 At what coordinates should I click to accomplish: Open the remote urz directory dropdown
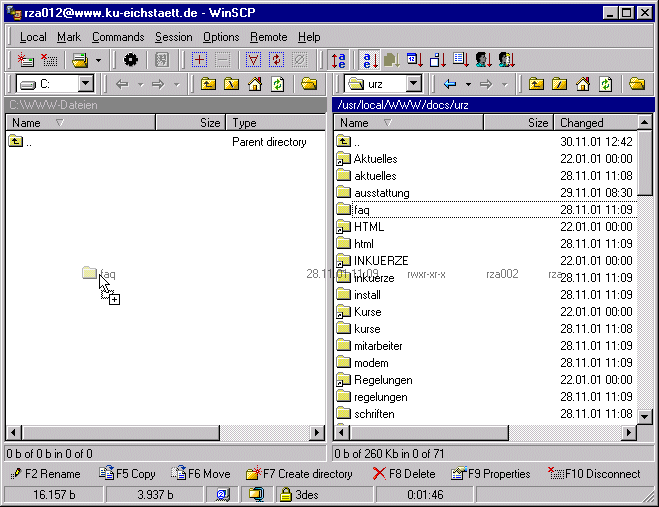pyautogui.click(x=414, y=84)
